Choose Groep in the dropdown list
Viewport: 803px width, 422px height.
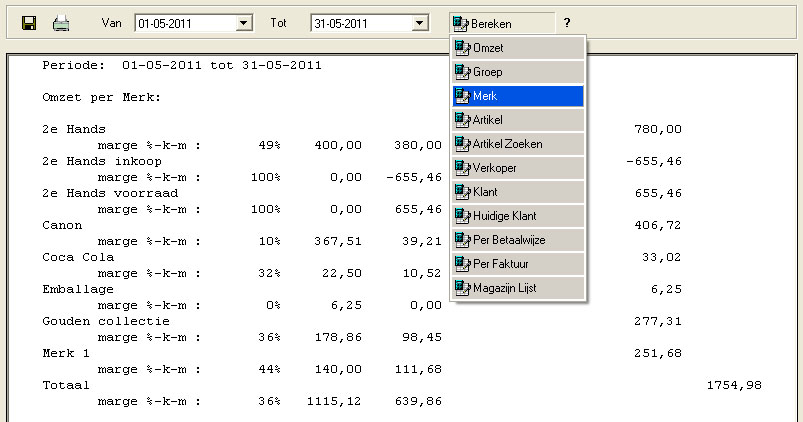point(517,72)
